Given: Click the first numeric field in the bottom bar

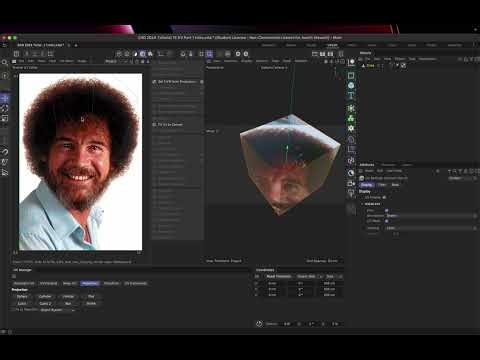Looking at the screenshot, I should point(287,324).
